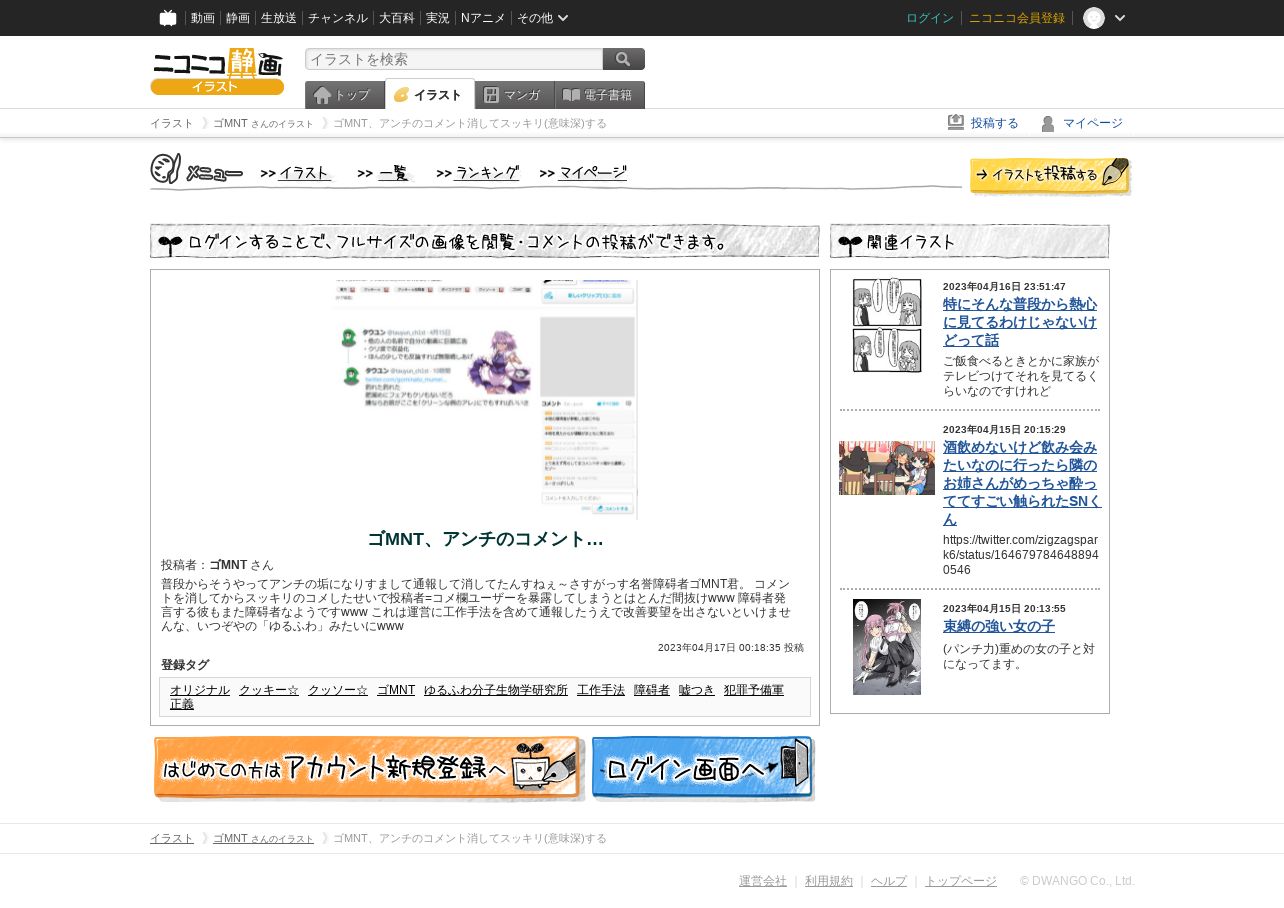The height and width of the screenshot is (908, 1284).
Task: Click the 工作手法 tag
Action: (601, 690)
